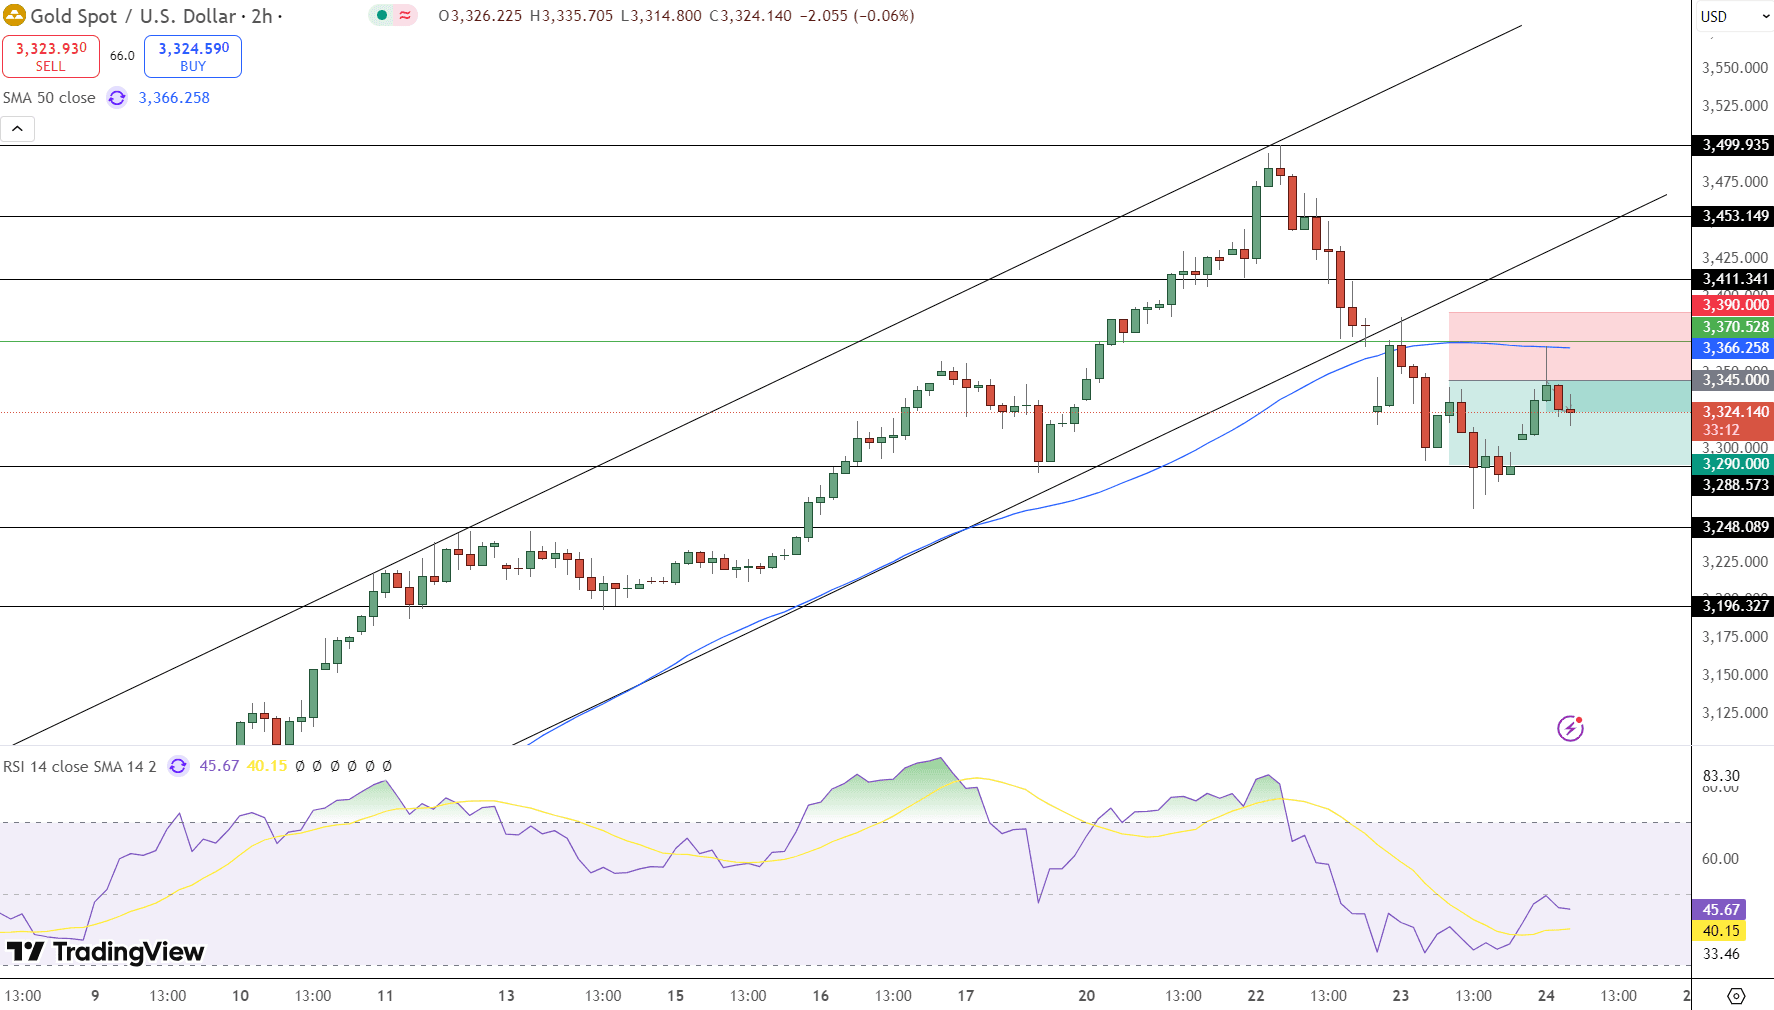Image resolution: width=1774 pixels, height=1010 pixels.
Task: Click the date 22 on the time axis
Action: click(x=1256, y=996)
